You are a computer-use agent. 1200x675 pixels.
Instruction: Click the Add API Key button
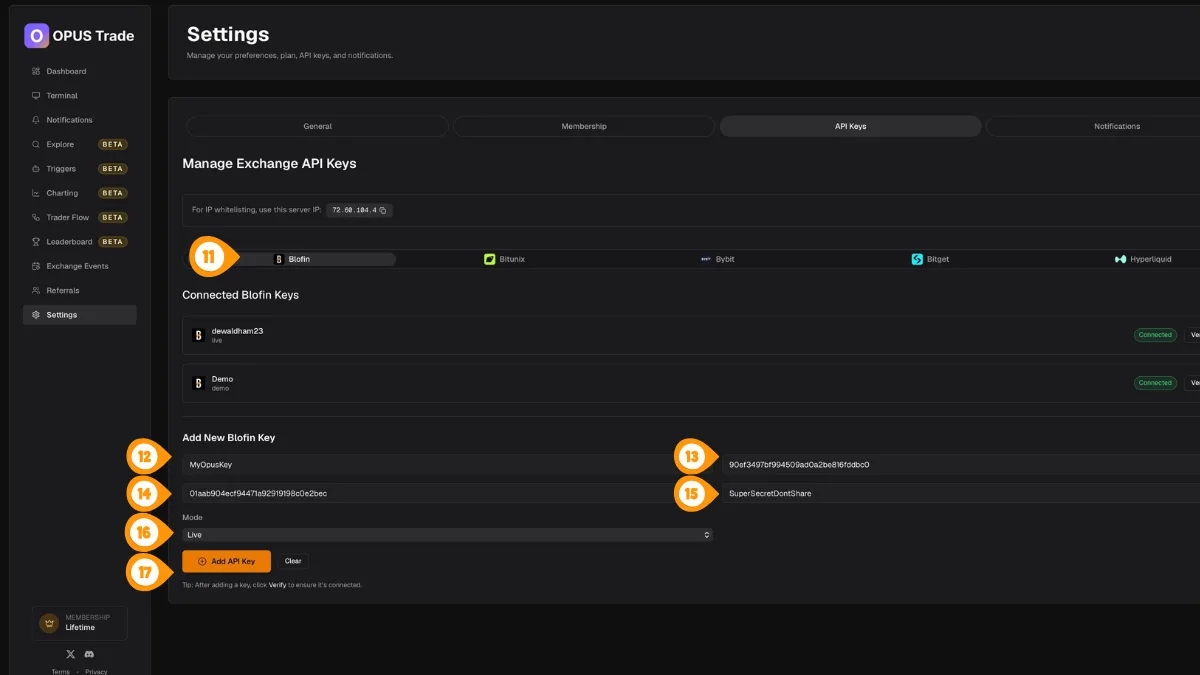(x=226, y=561)
